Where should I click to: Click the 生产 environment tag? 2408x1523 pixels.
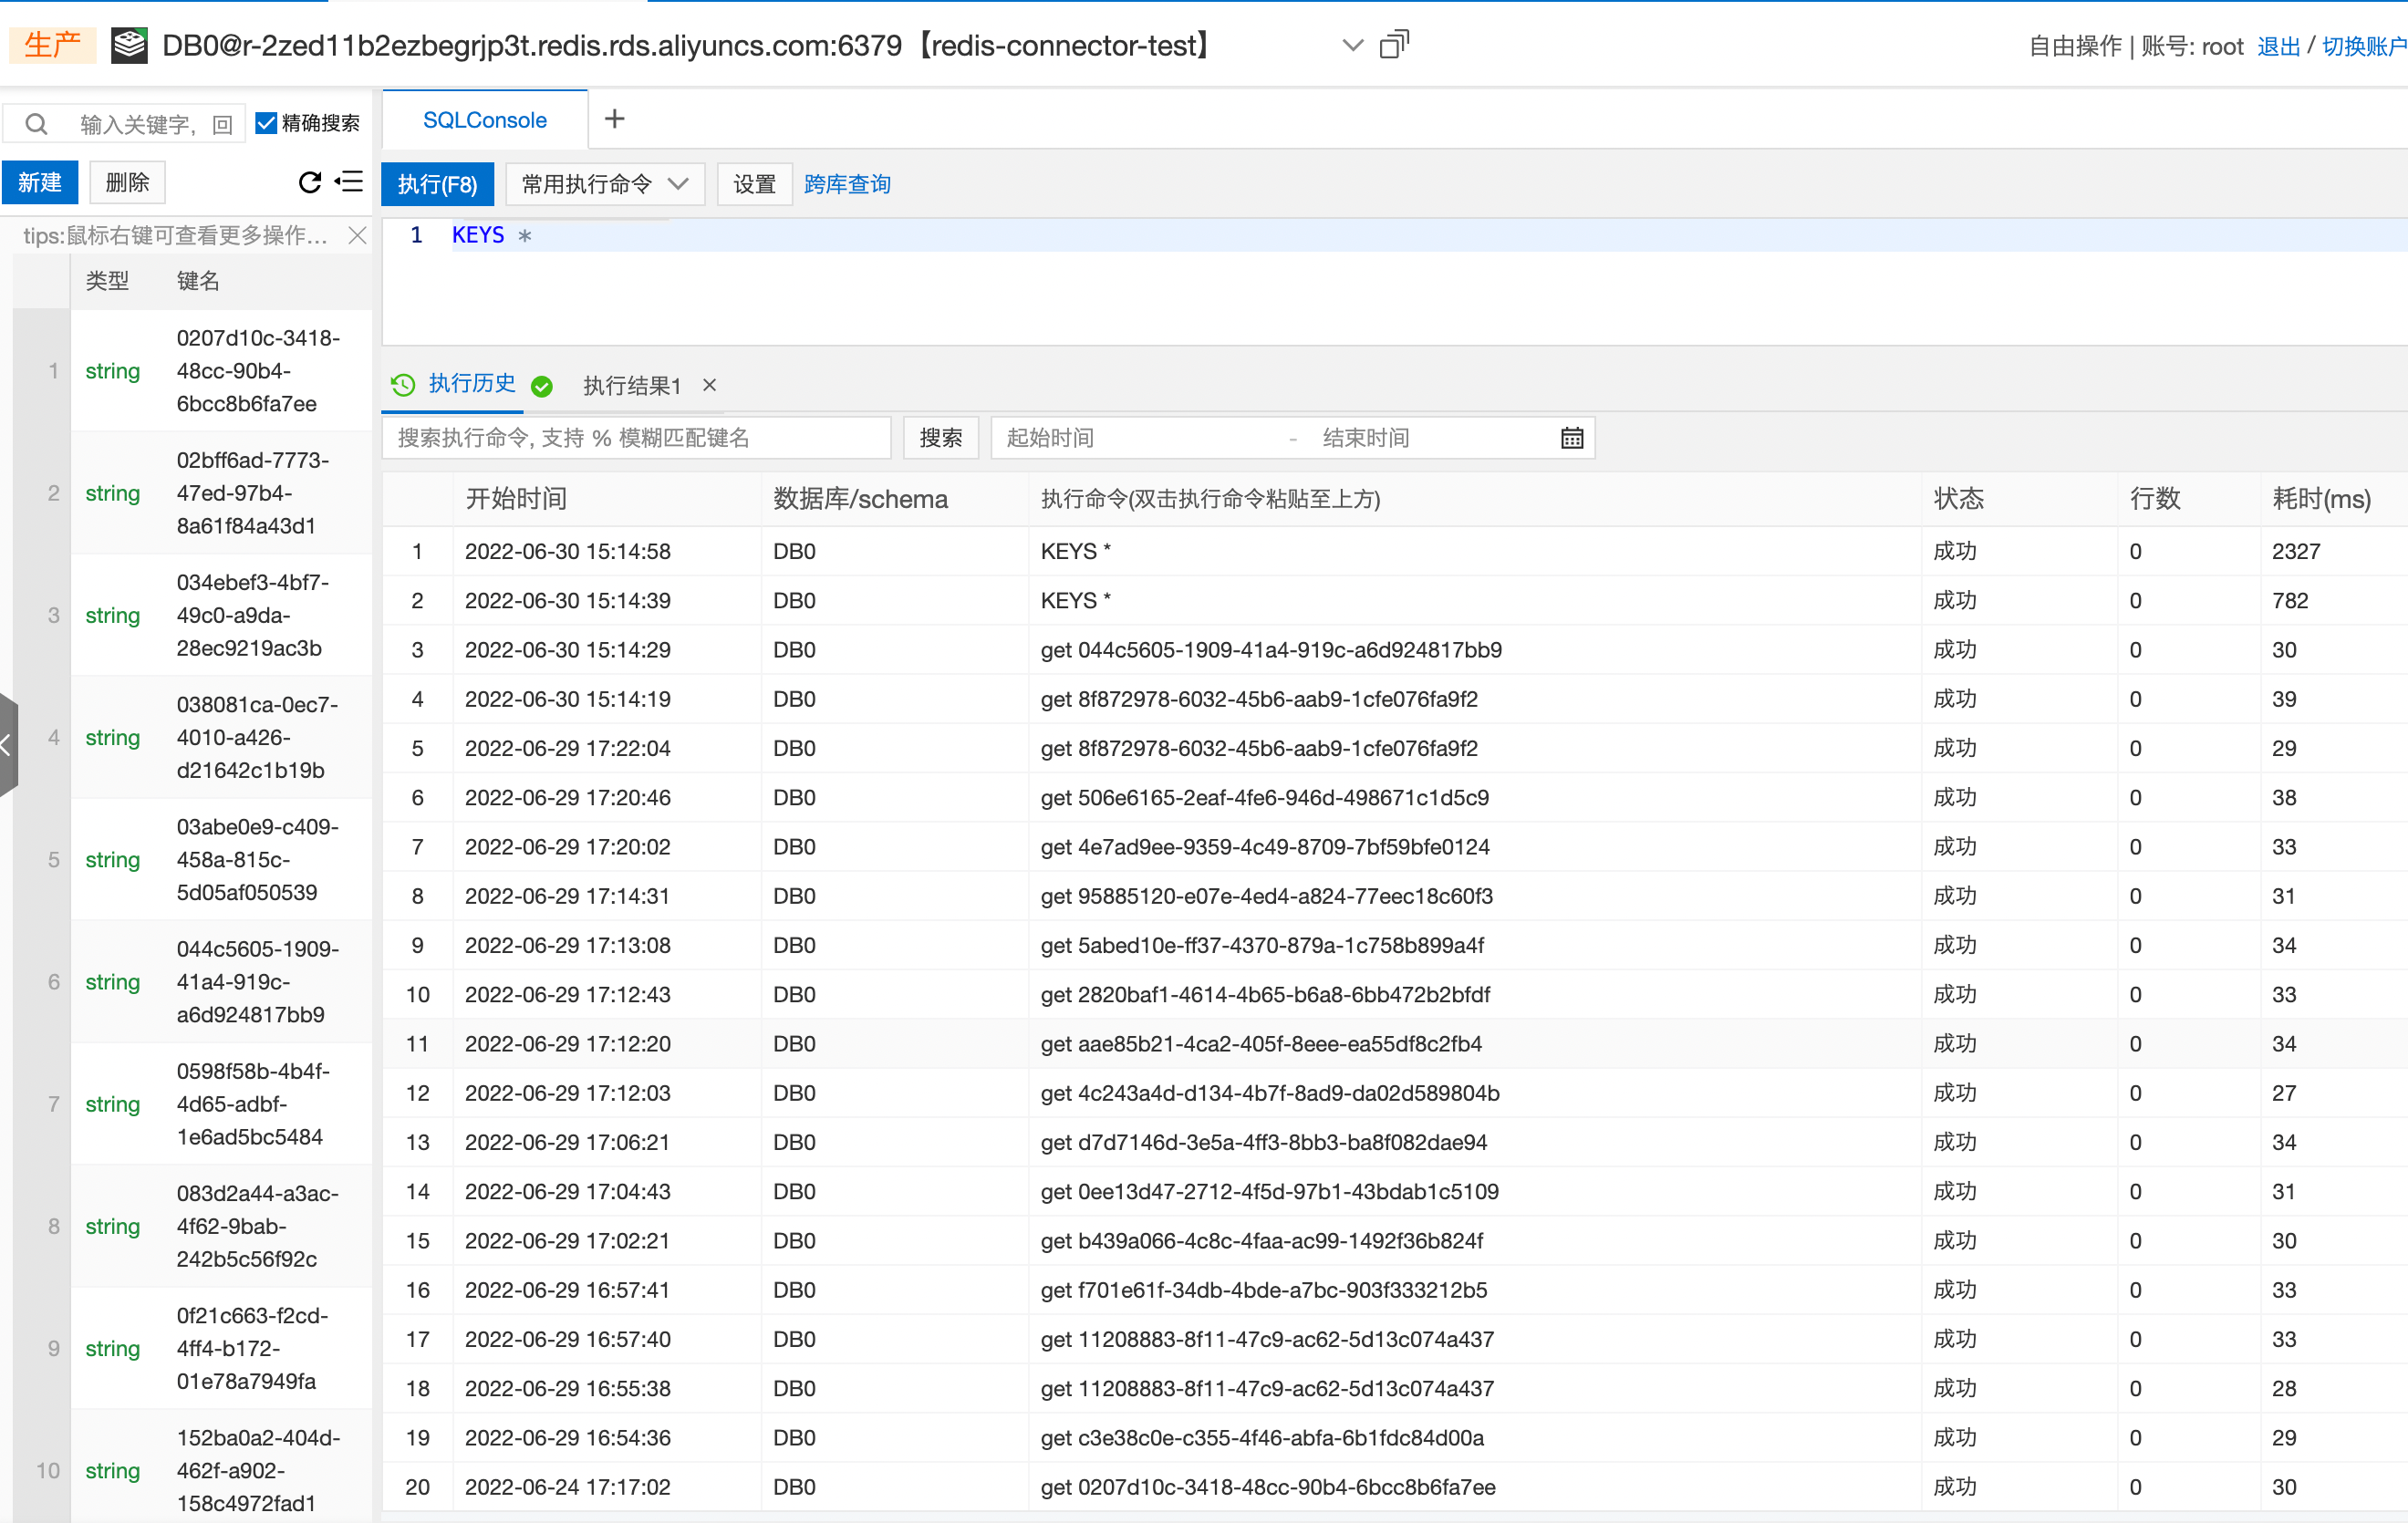52,45
